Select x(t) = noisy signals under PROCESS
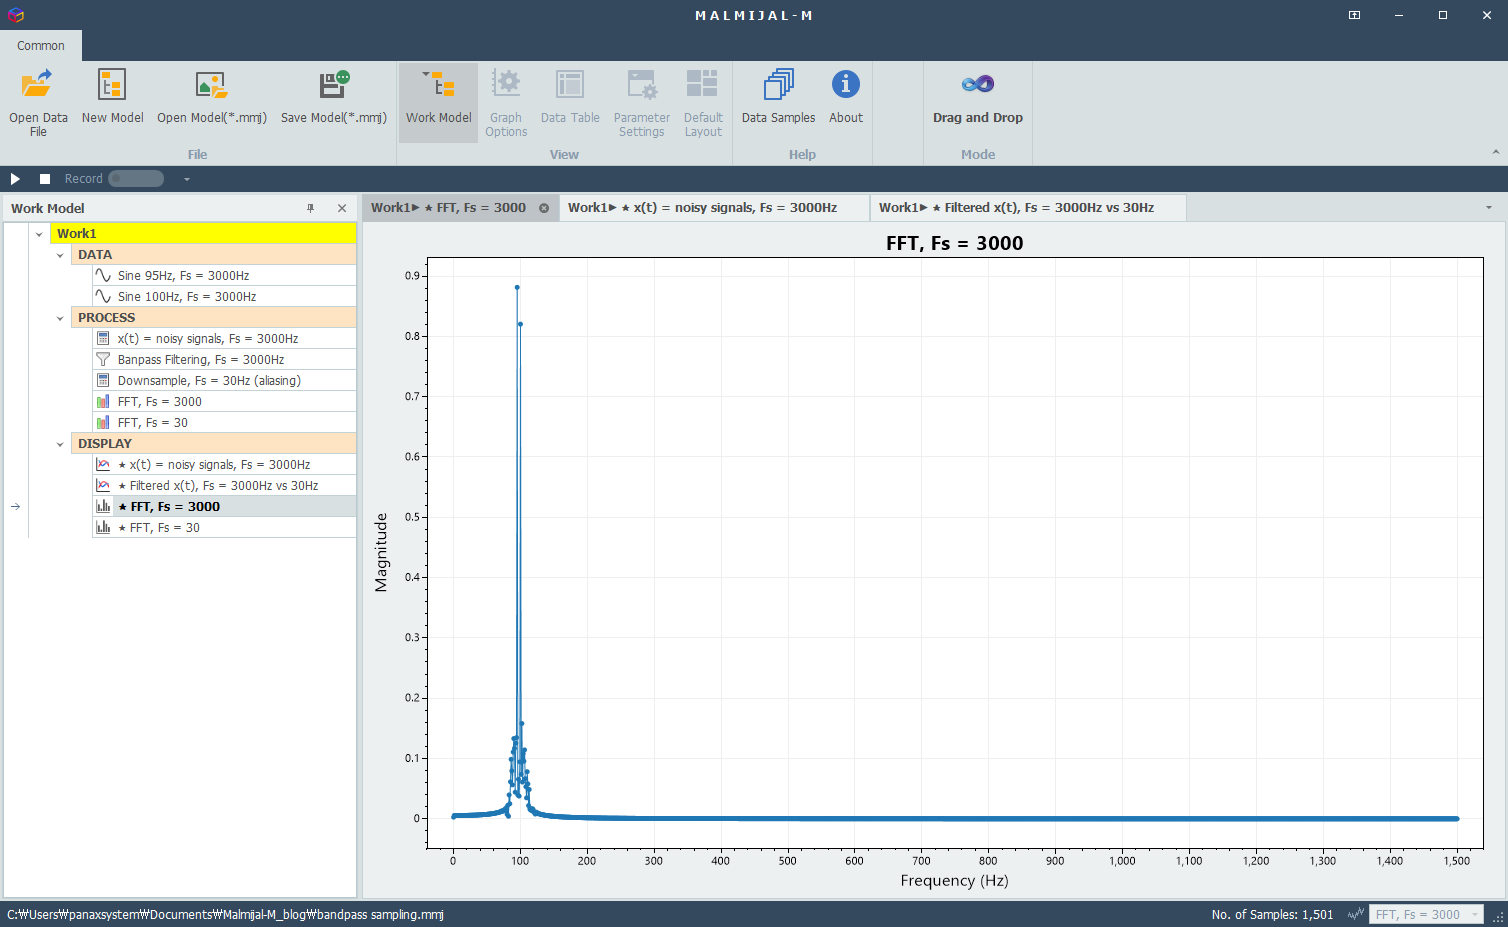This screenshot has width=1508, height=927. tap(224, 339)
